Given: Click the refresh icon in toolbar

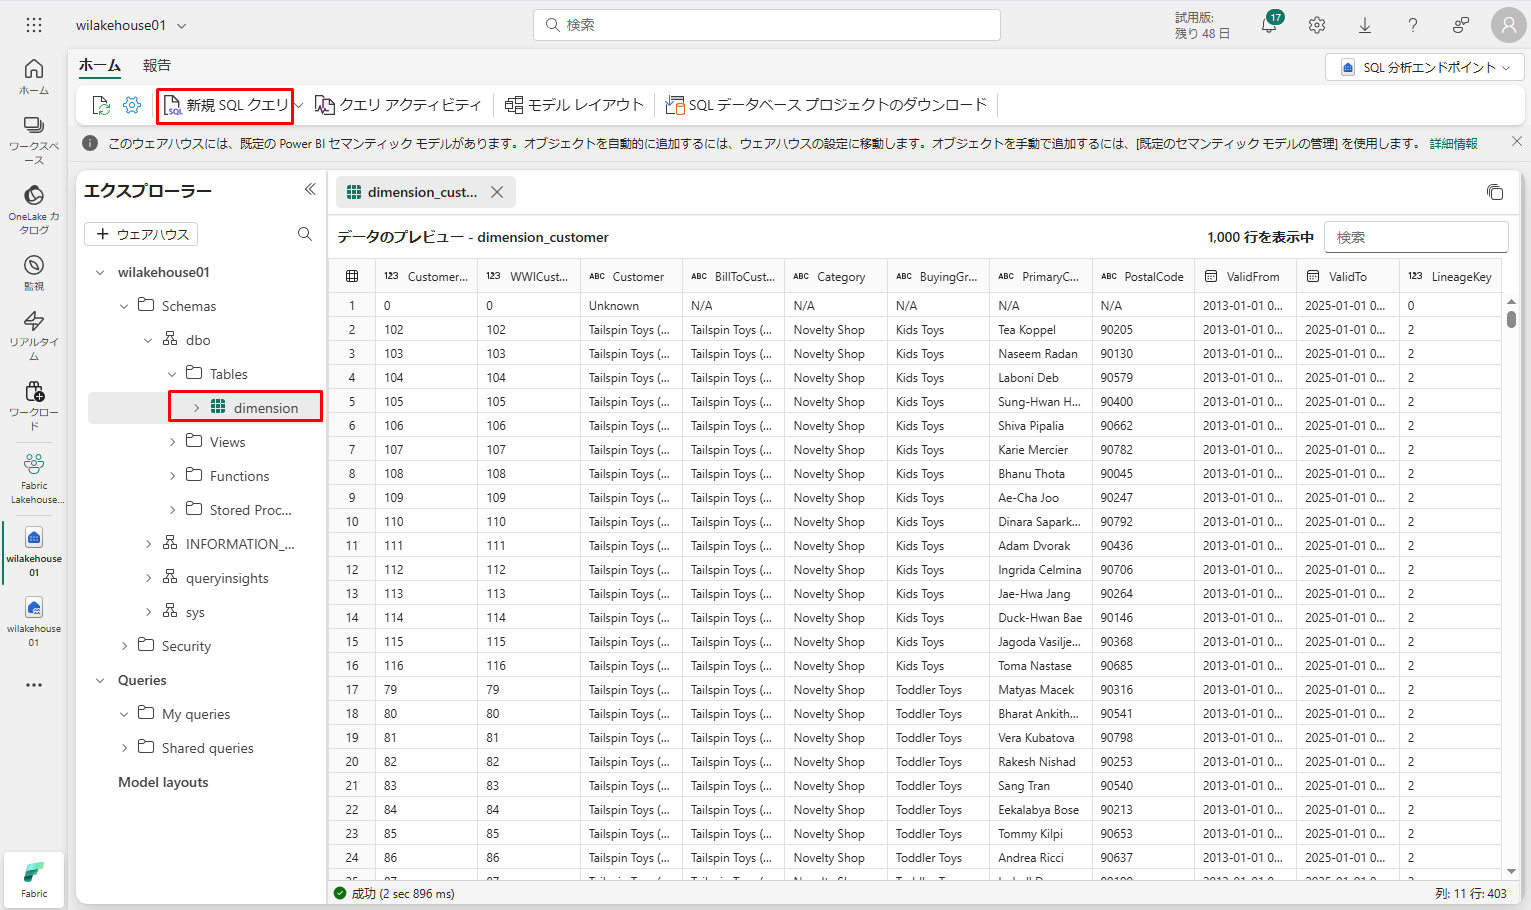Looking at the screenshot, I should coord(101,105).
